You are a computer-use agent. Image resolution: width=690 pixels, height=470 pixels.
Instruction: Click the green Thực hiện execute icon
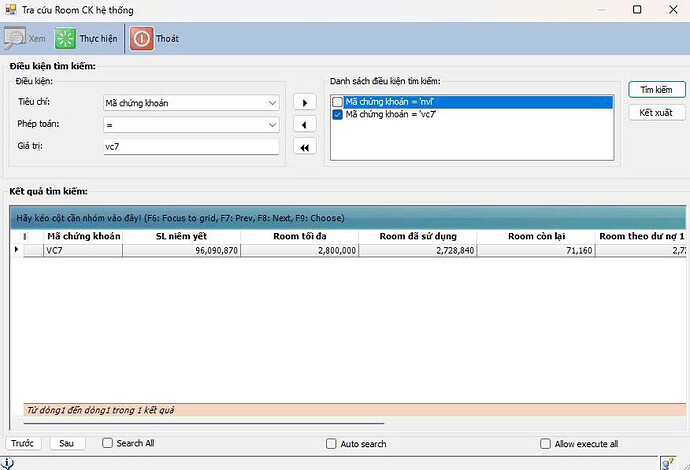pos(65,39)
